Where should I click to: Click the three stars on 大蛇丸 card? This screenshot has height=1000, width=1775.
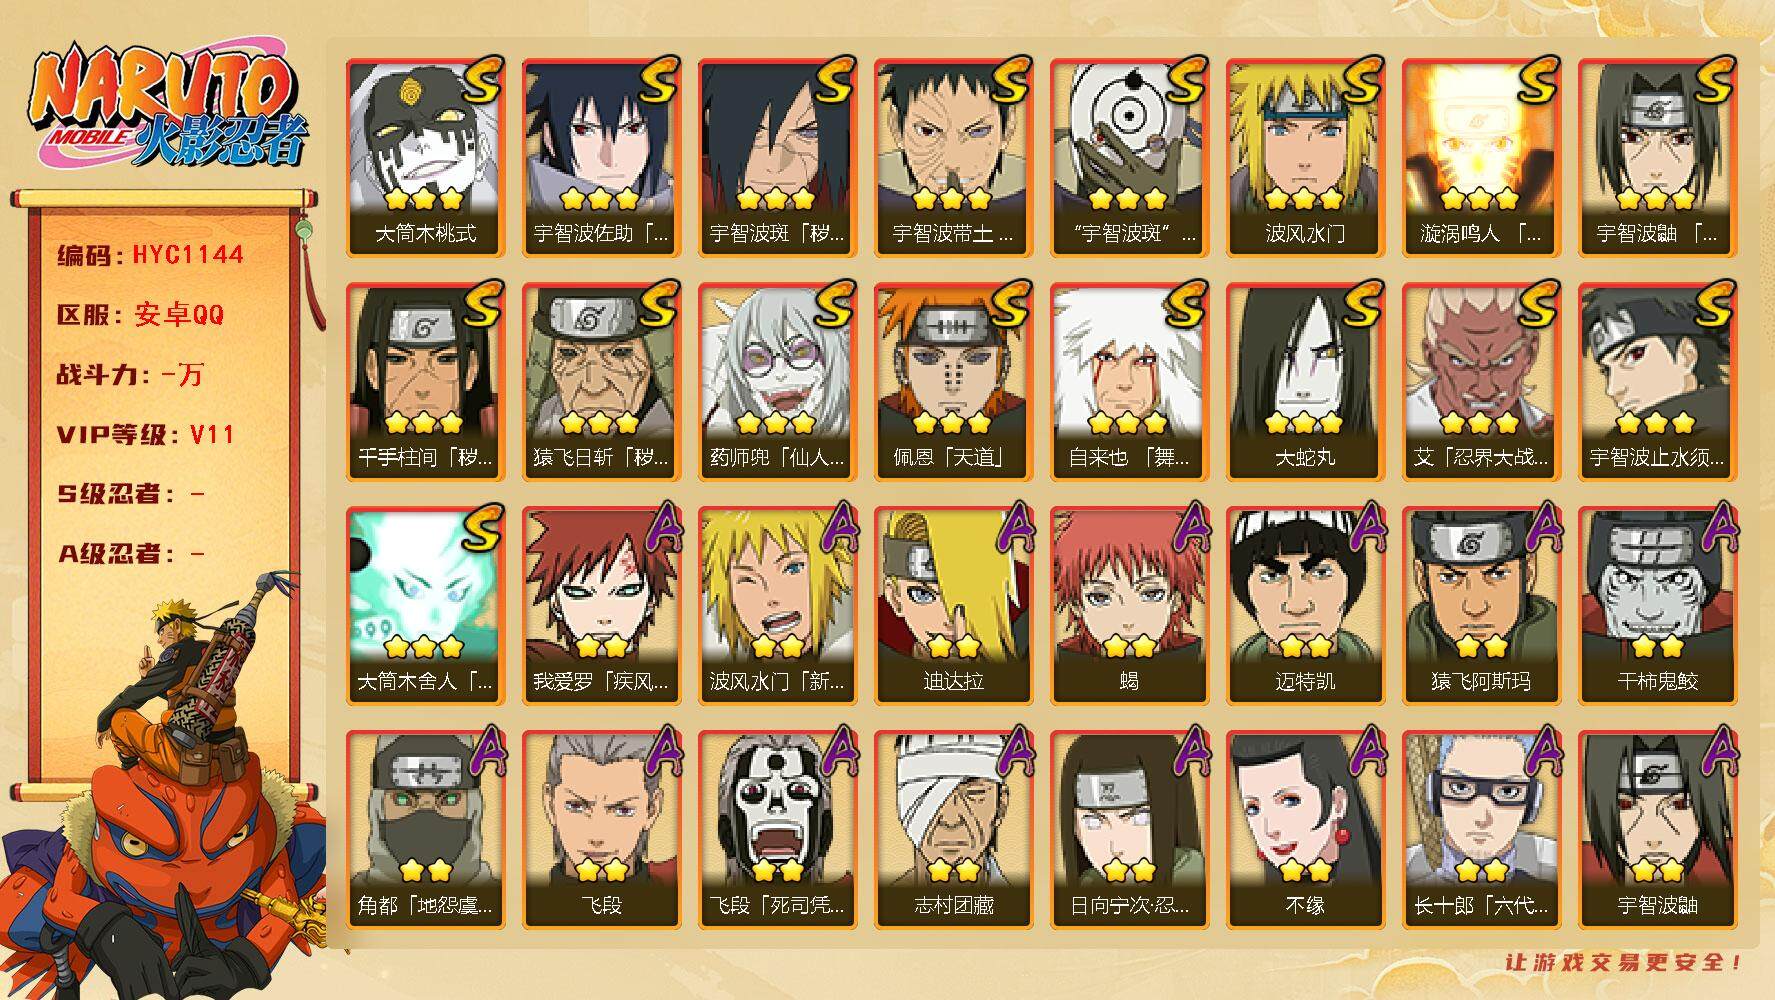(x=1306, y=423)
